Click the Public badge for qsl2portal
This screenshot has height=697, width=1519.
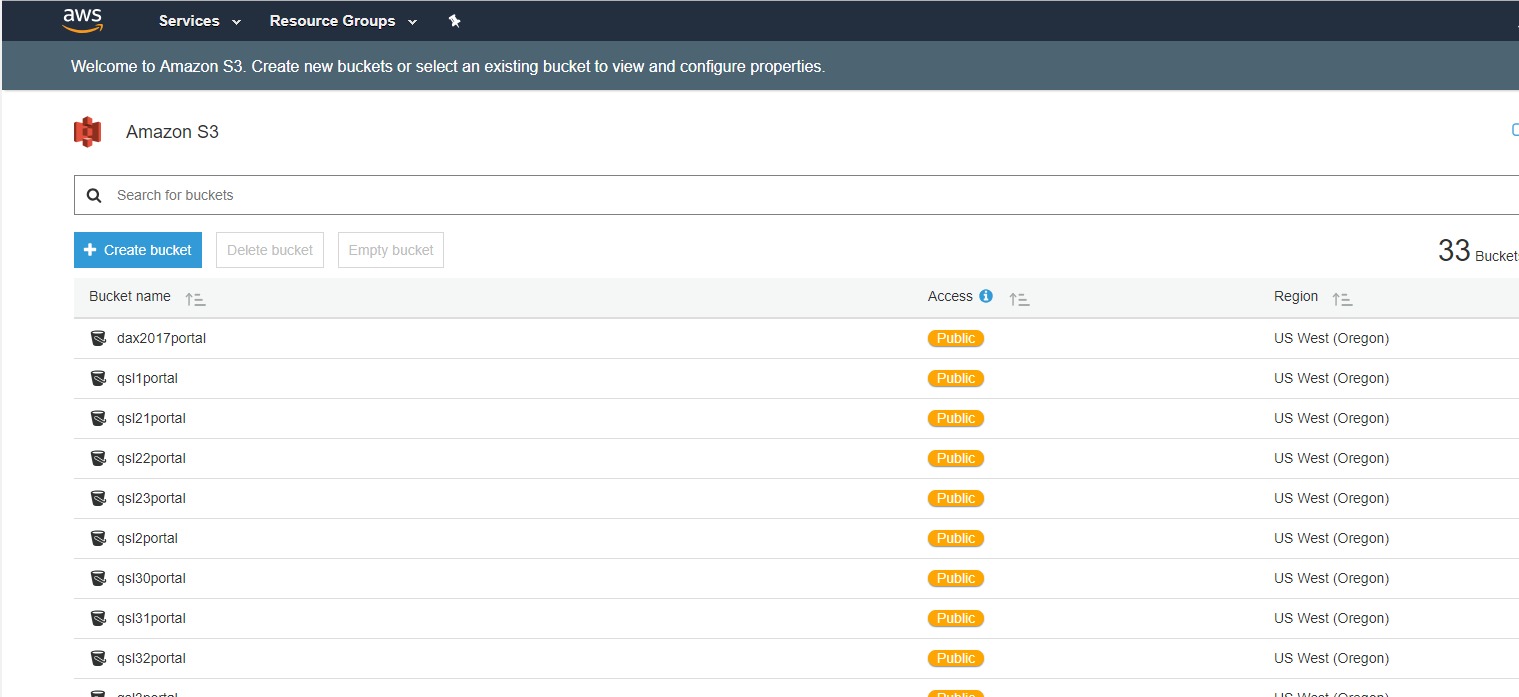point(956,538)
